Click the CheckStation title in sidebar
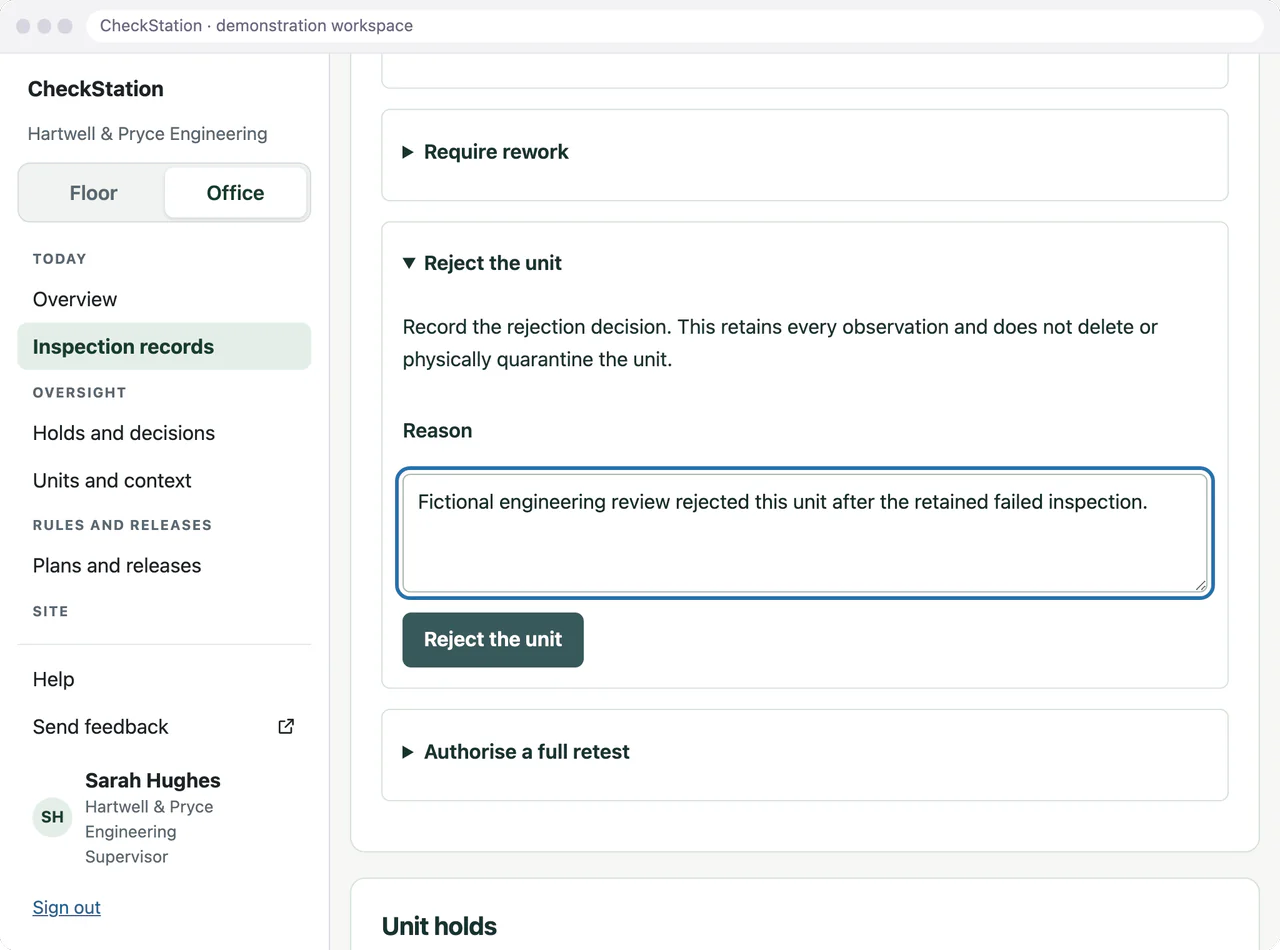Viewport: 1280px width, 950px height. [x=96, y=89]
